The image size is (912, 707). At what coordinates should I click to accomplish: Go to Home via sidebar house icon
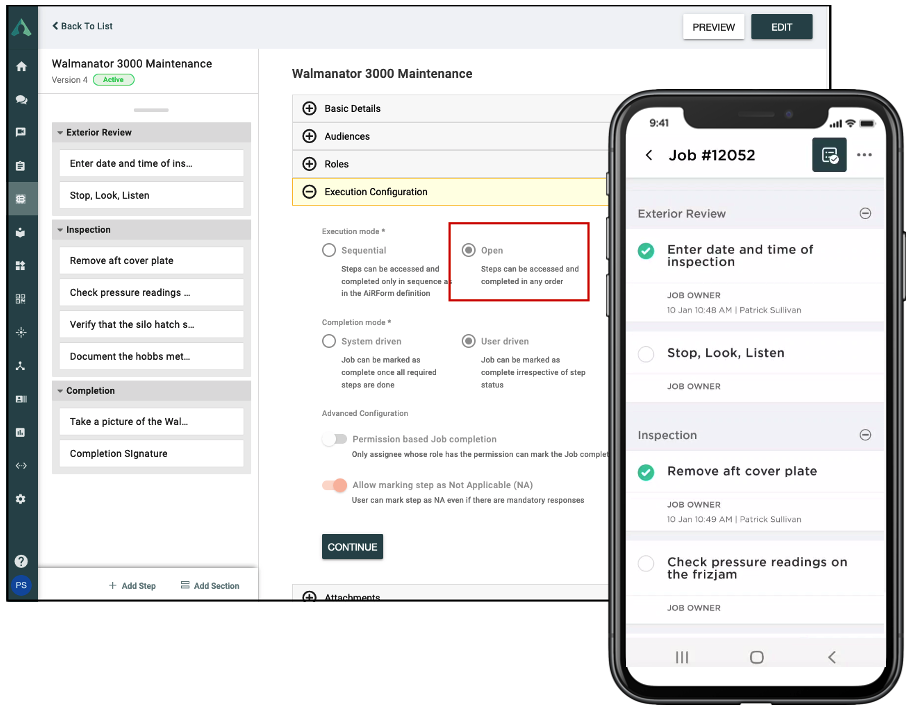[x=22, y=66]
